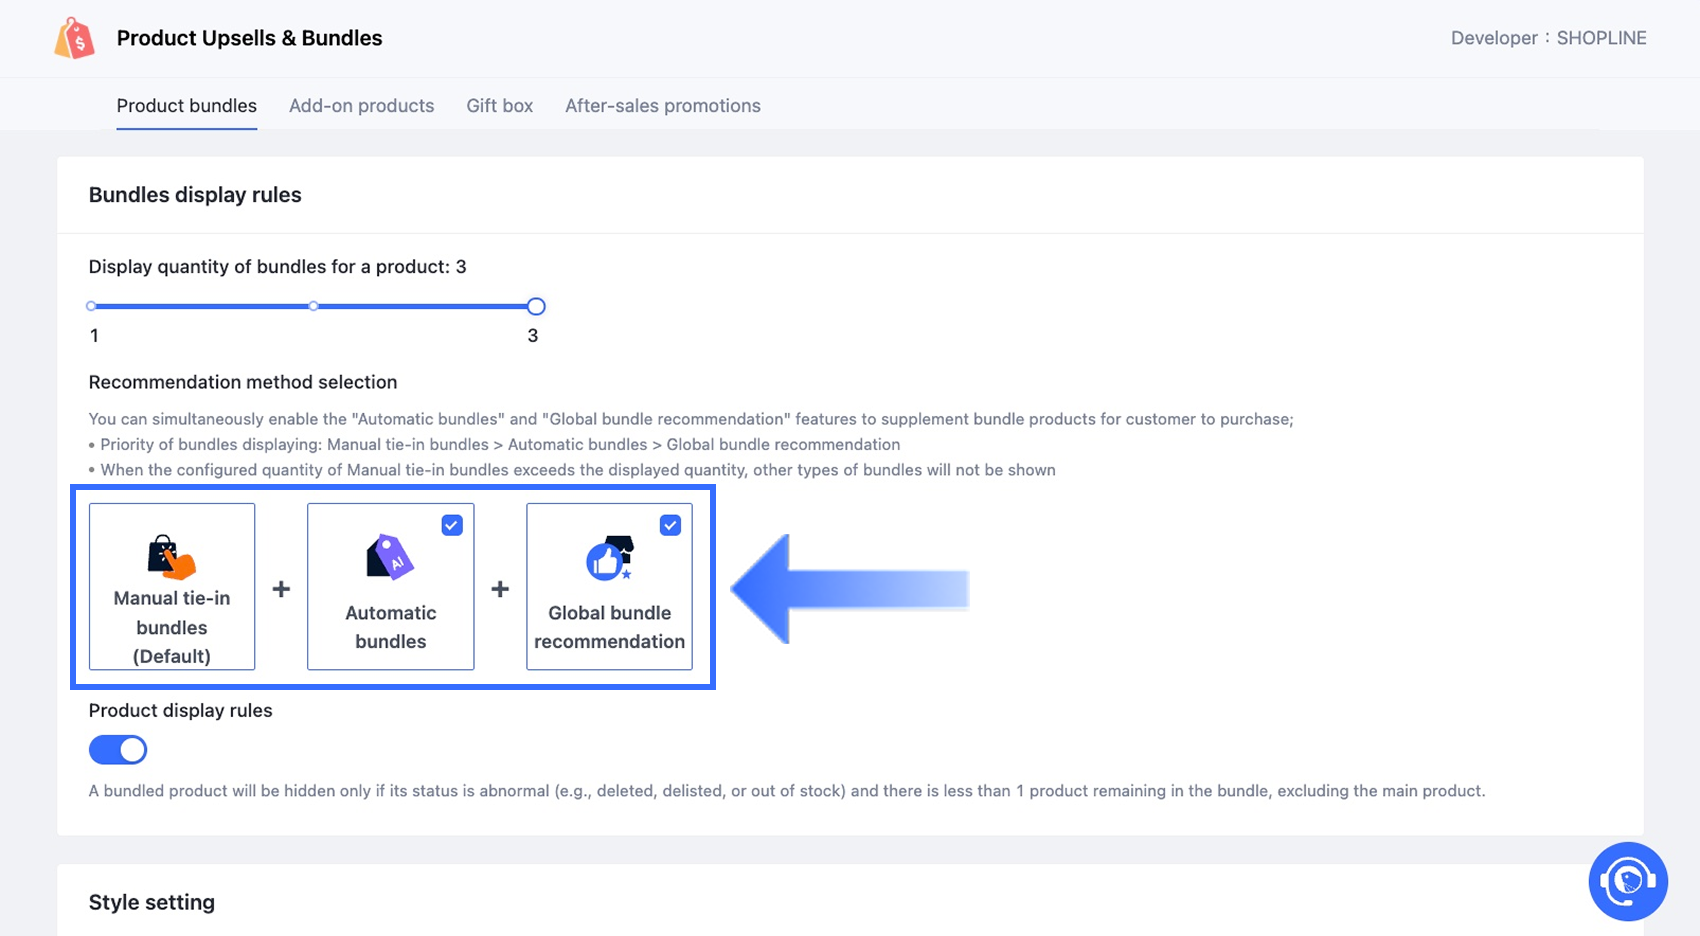
Task: Select the Product bundles tab
Action: 186,106
